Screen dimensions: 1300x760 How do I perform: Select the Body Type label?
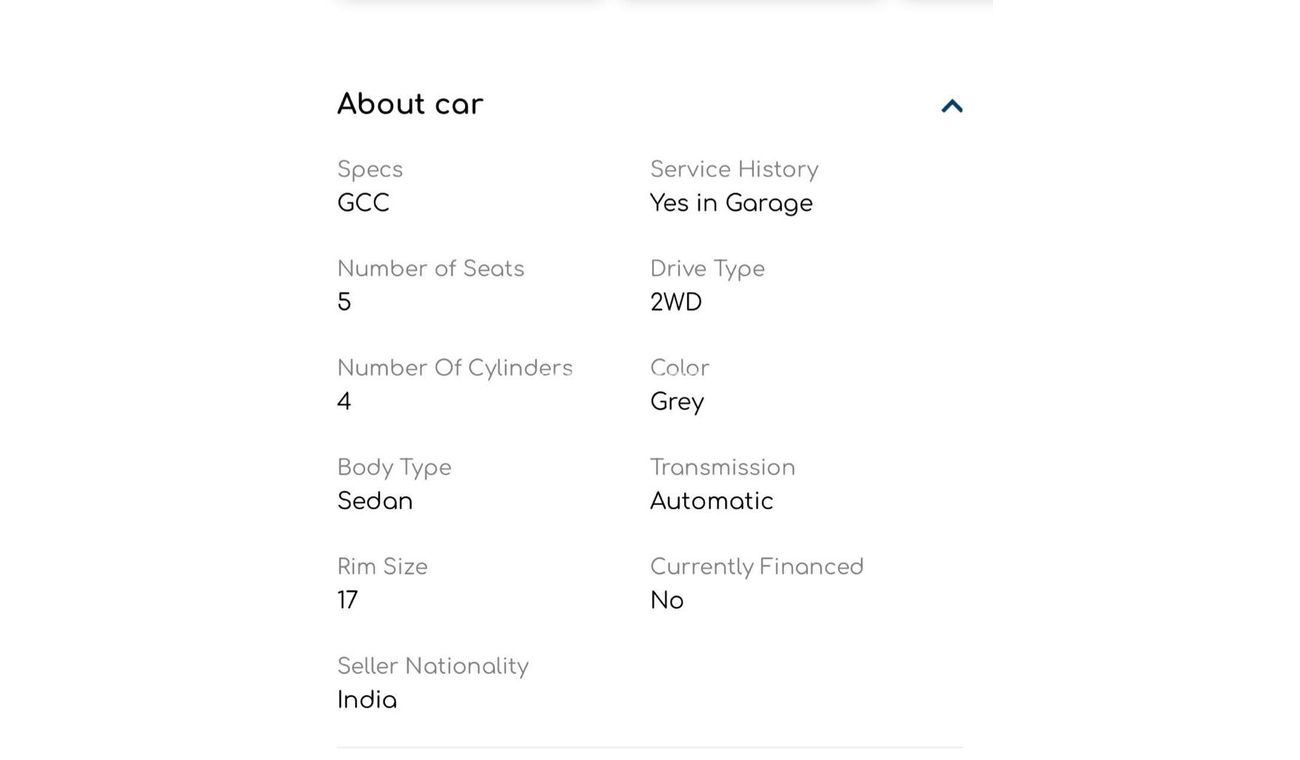[x=394, y=468]
